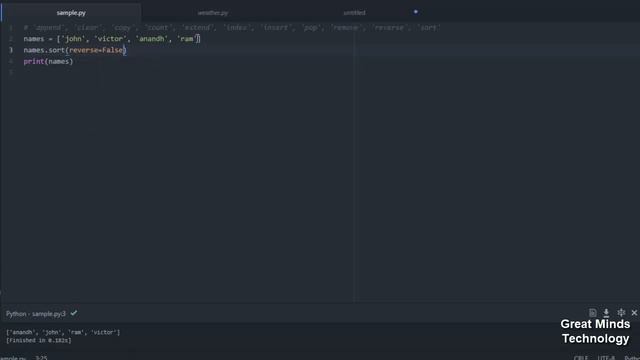The width and height of the screenshot is (640, 360).
Task: Open the 3:25 cursor position in the status bar
Action: [x=41, y=358]
